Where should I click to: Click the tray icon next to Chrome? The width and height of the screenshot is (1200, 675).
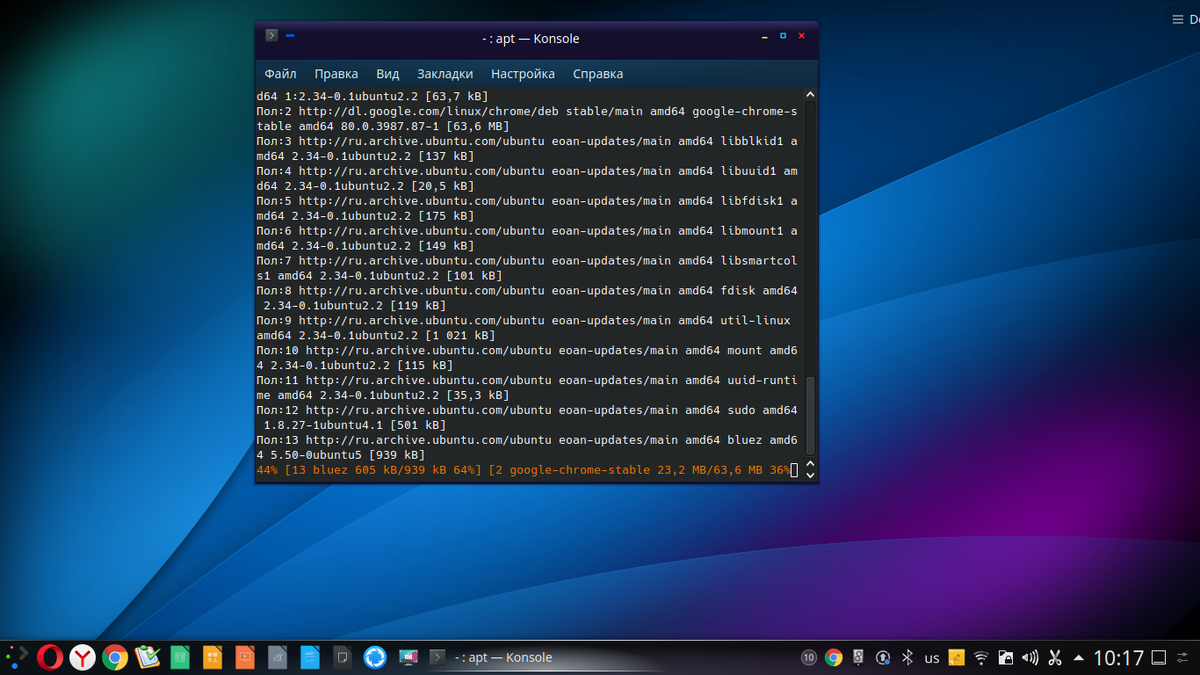click(x=859, y=658)
